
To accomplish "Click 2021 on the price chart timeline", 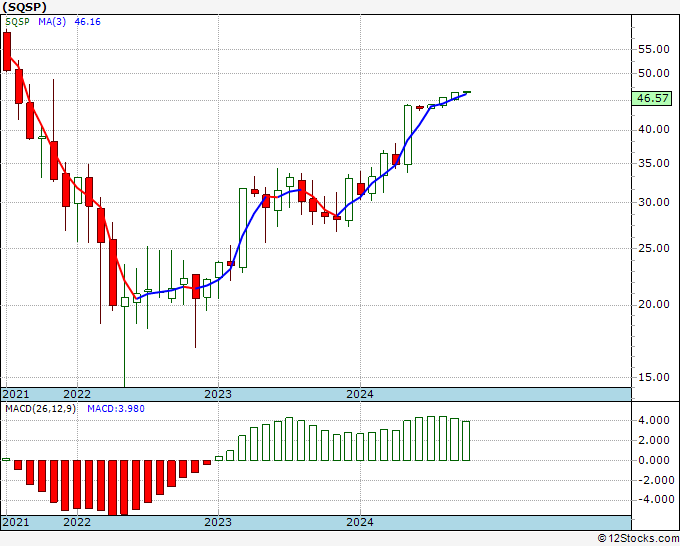I will [x=16, y=394].
